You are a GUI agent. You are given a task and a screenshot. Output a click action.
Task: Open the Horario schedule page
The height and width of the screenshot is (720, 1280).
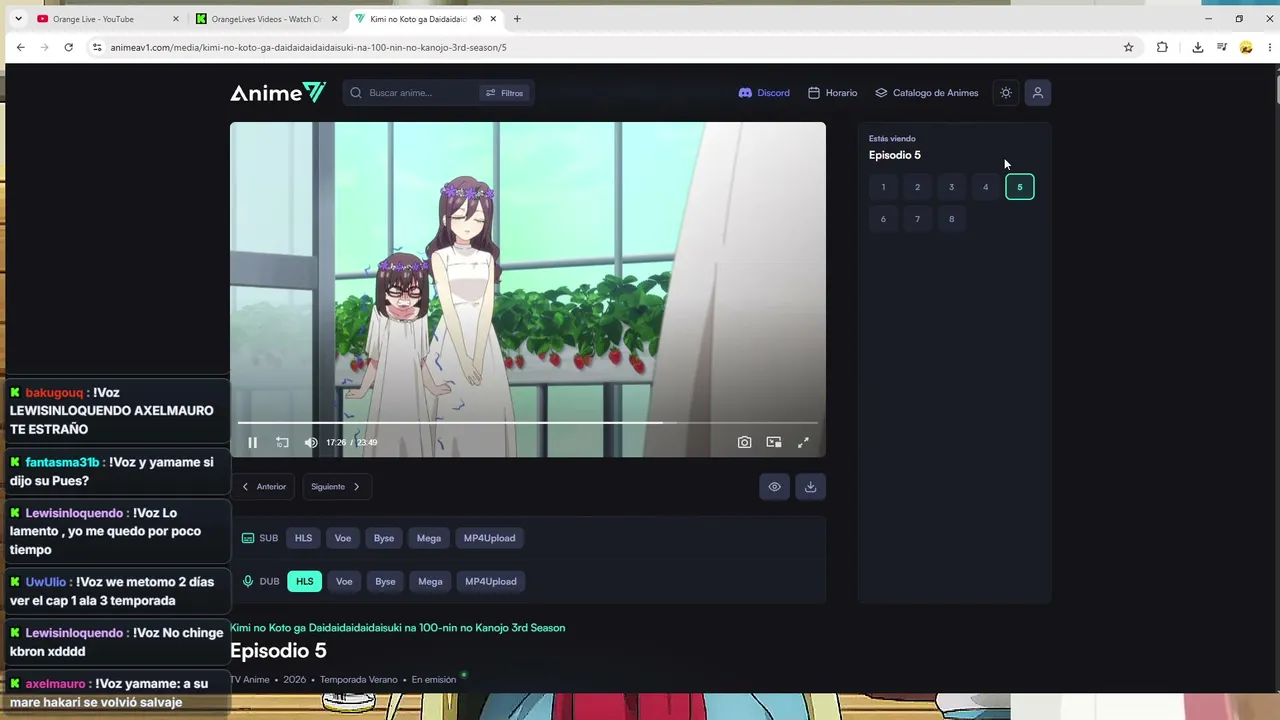833,93
